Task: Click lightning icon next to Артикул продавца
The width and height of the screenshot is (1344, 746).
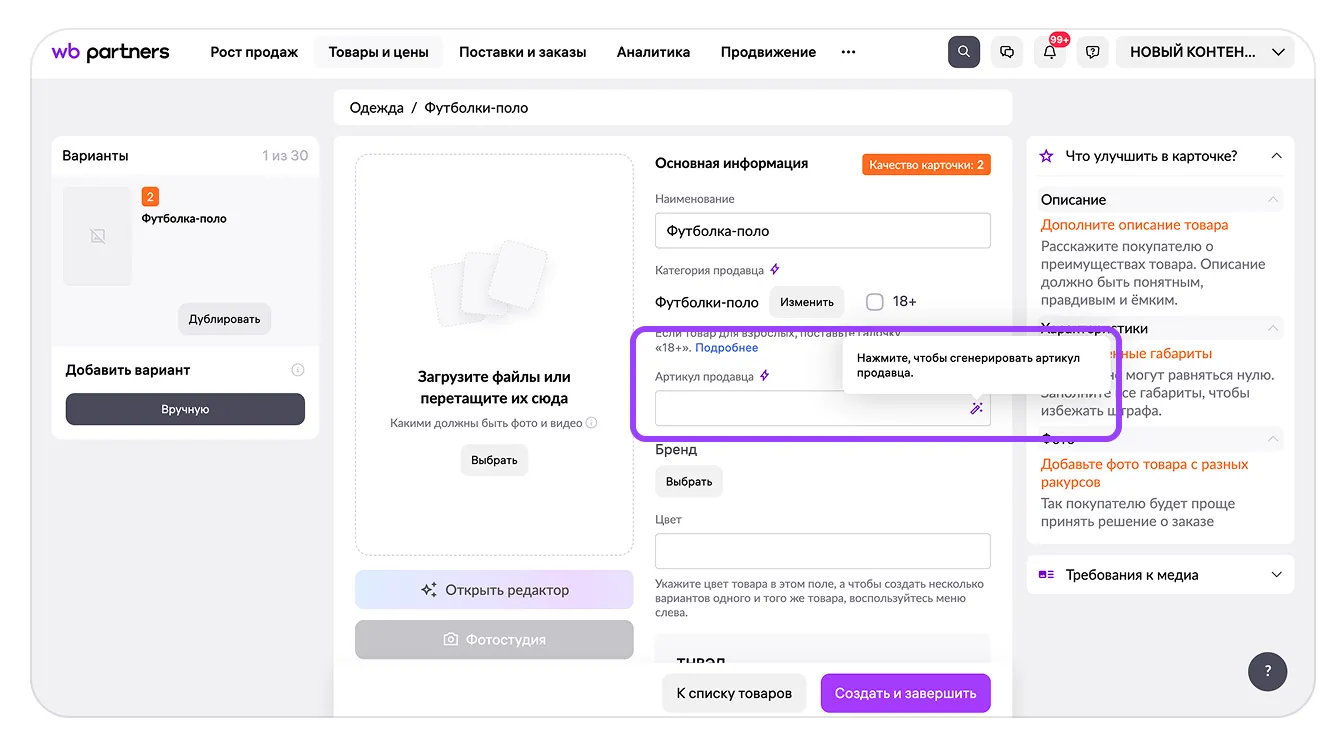Action: click(x=765, y=376)
